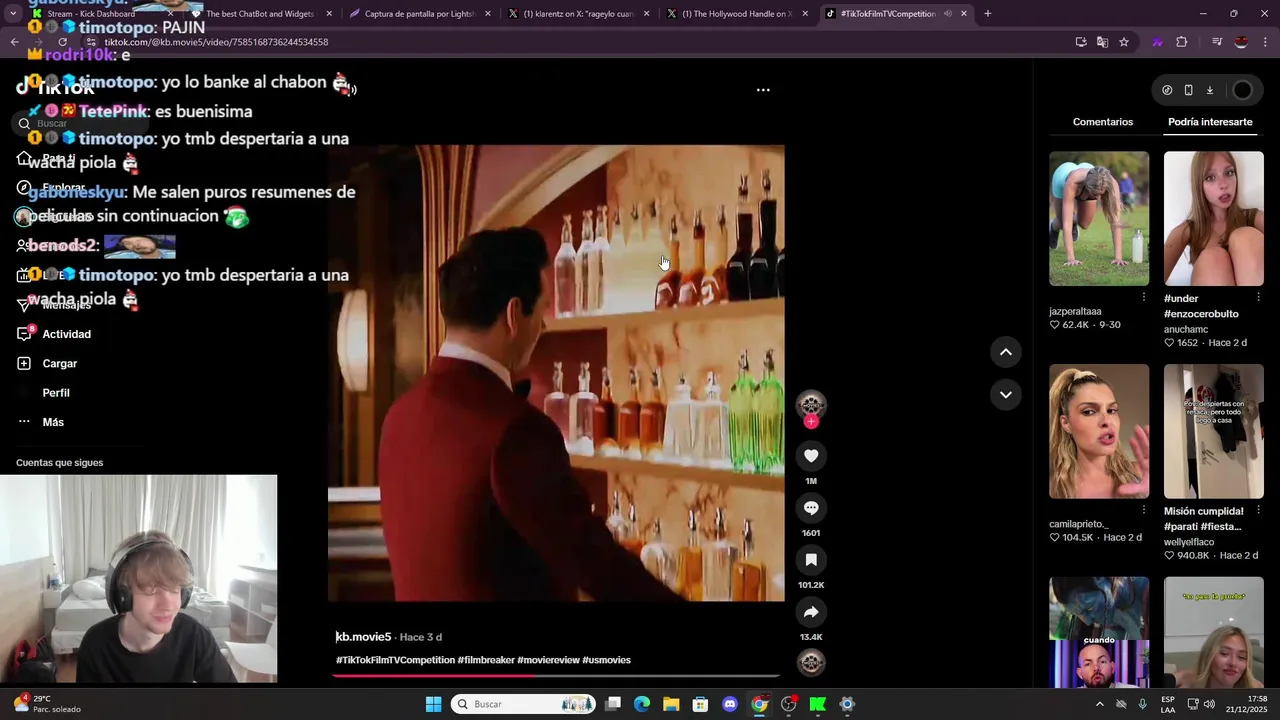The height and width of the screenshot is (720, 1280).
Task: Open the spinning music disc icon
Action: [811, 662]
